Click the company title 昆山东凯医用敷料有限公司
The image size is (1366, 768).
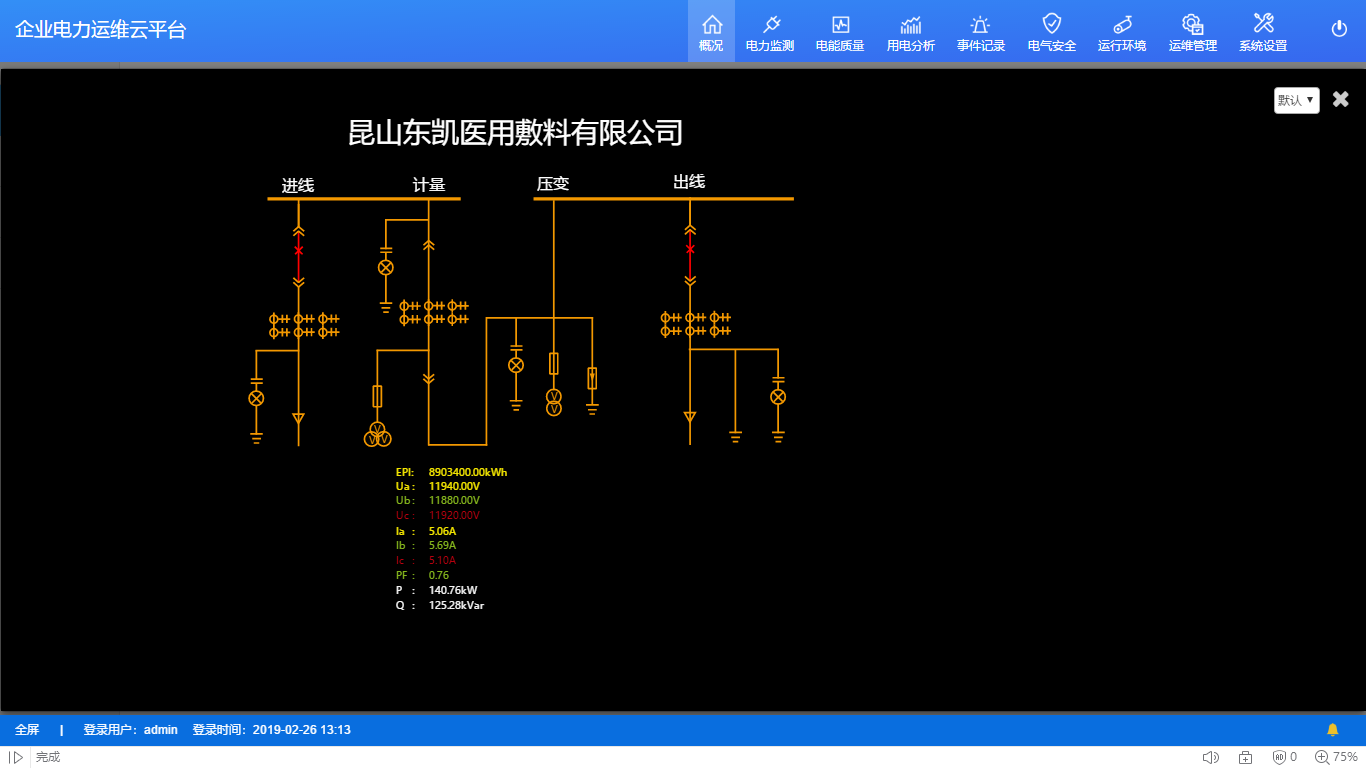[x=515, y=132]
